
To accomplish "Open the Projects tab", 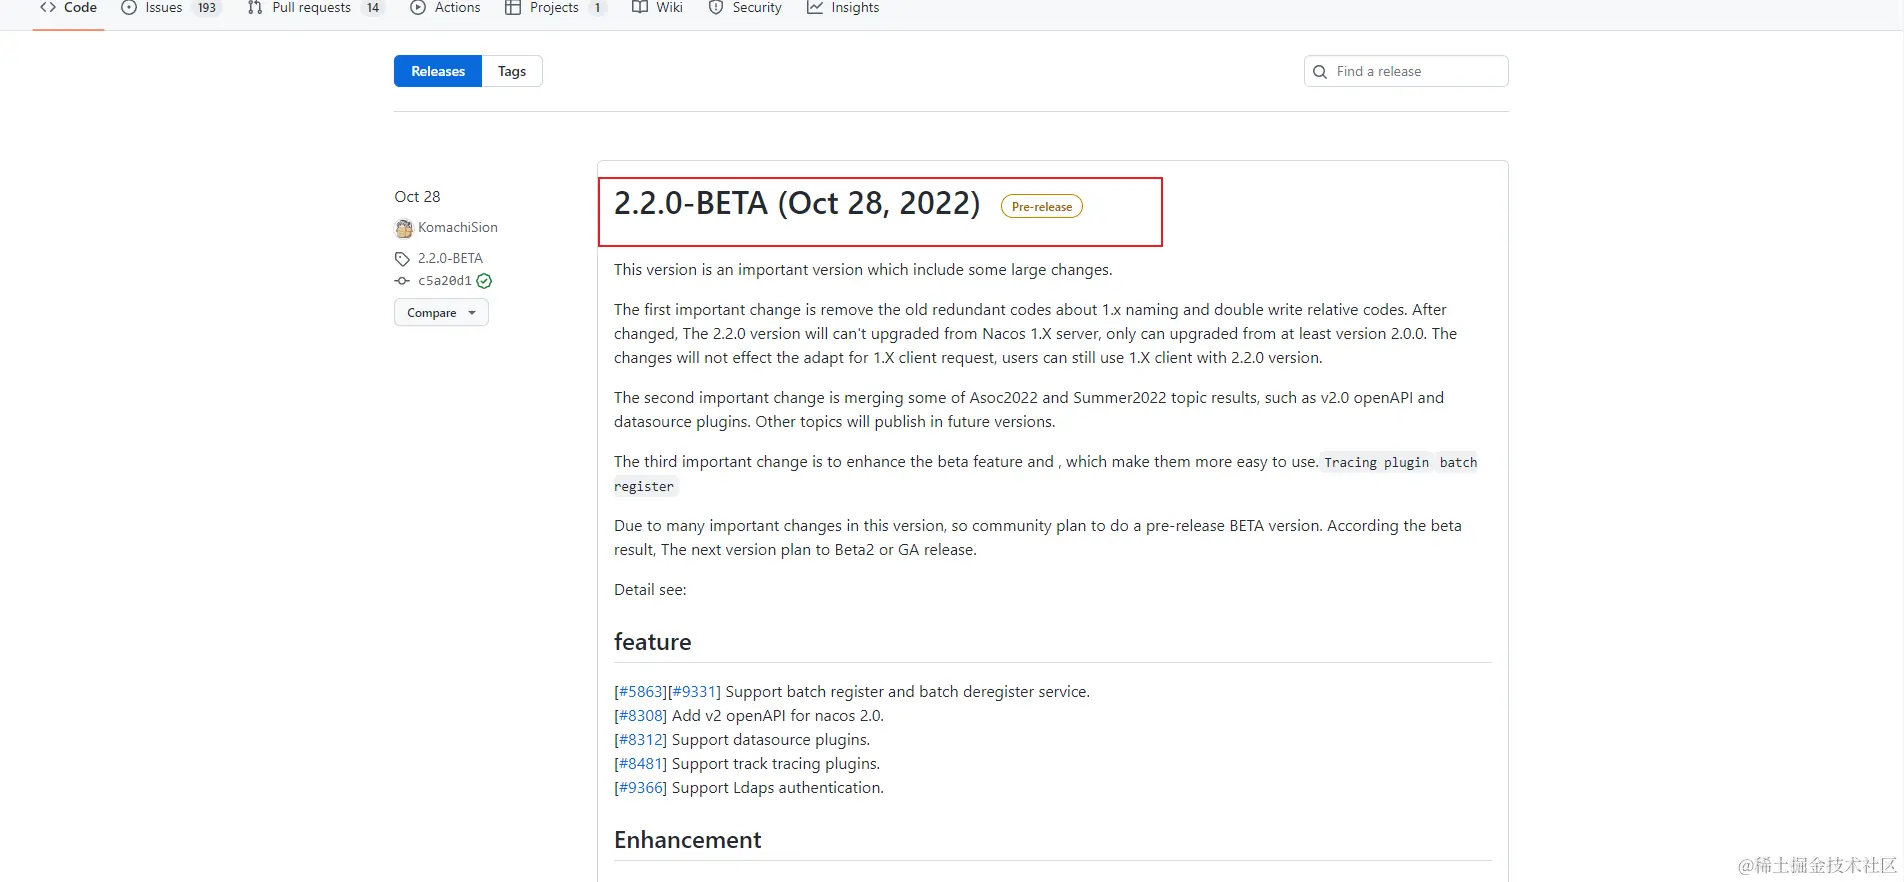I will pyautogui.click(x=555, y=8).
